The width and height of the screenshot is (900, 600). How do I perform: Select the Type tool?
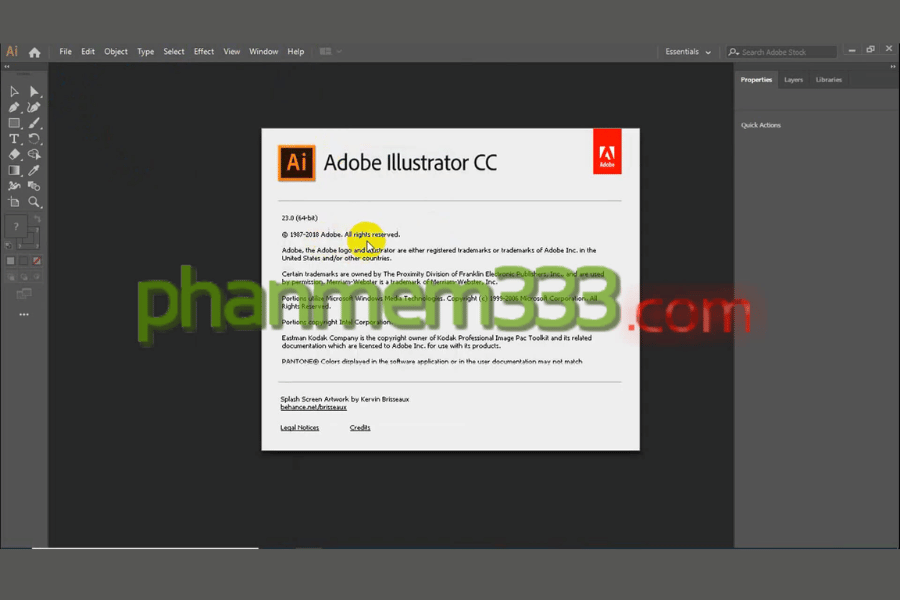(x=14, y=139)
